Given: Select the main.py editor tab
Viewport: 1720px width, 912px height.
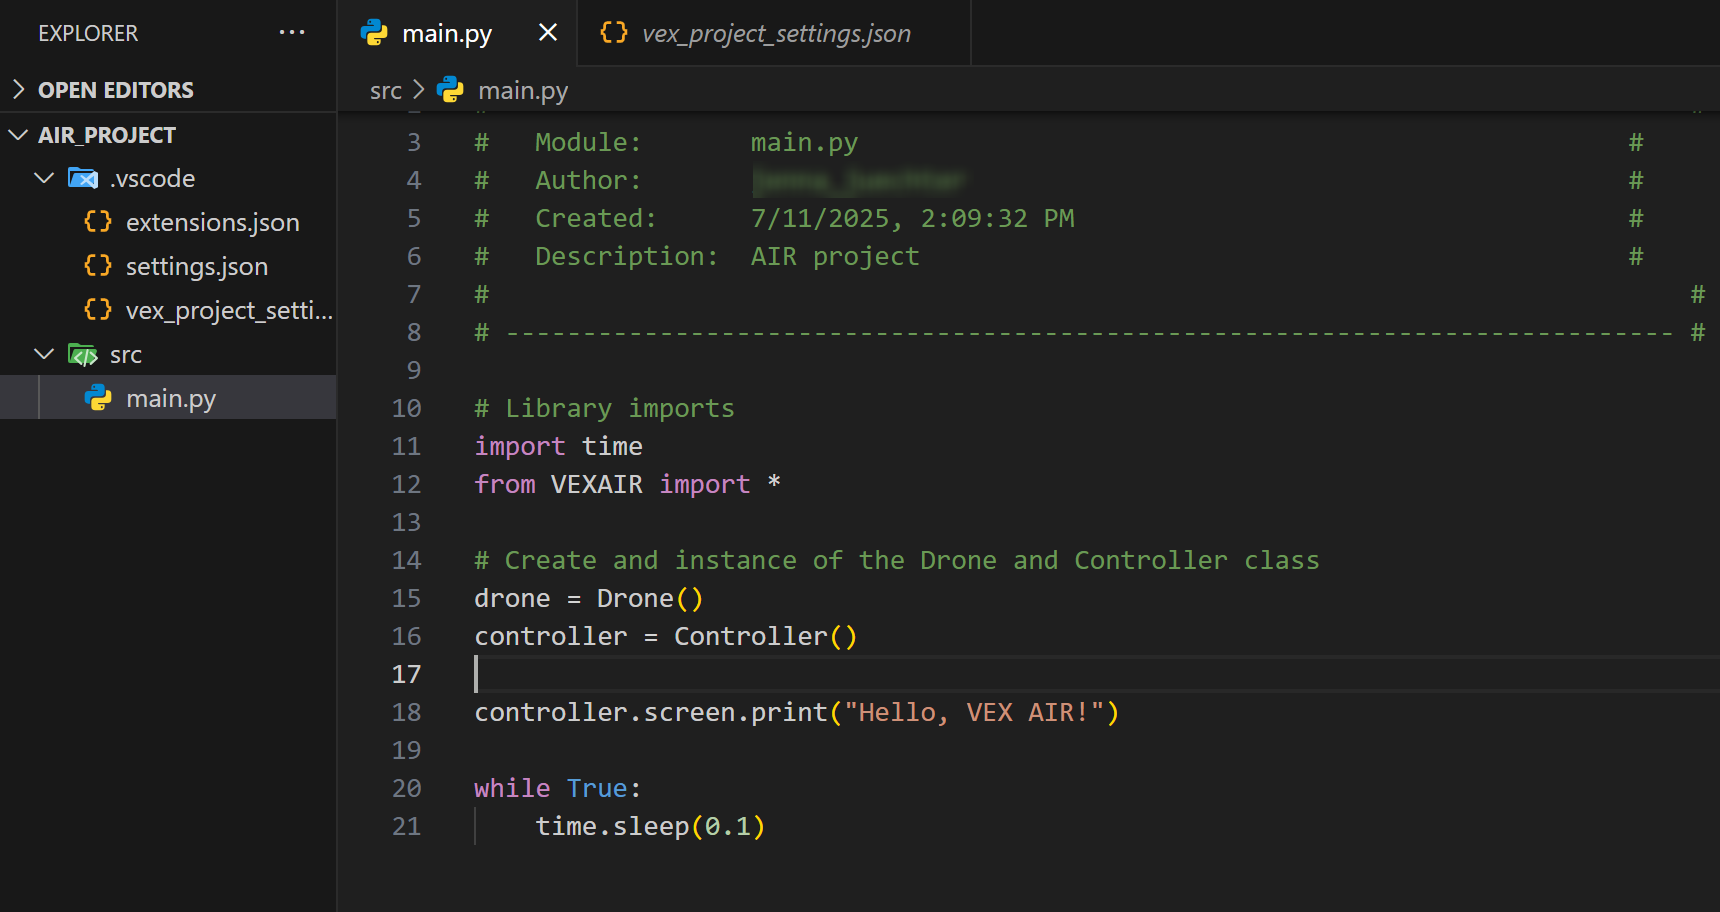Looking at the screenshot, I should [x=447, y=33].
